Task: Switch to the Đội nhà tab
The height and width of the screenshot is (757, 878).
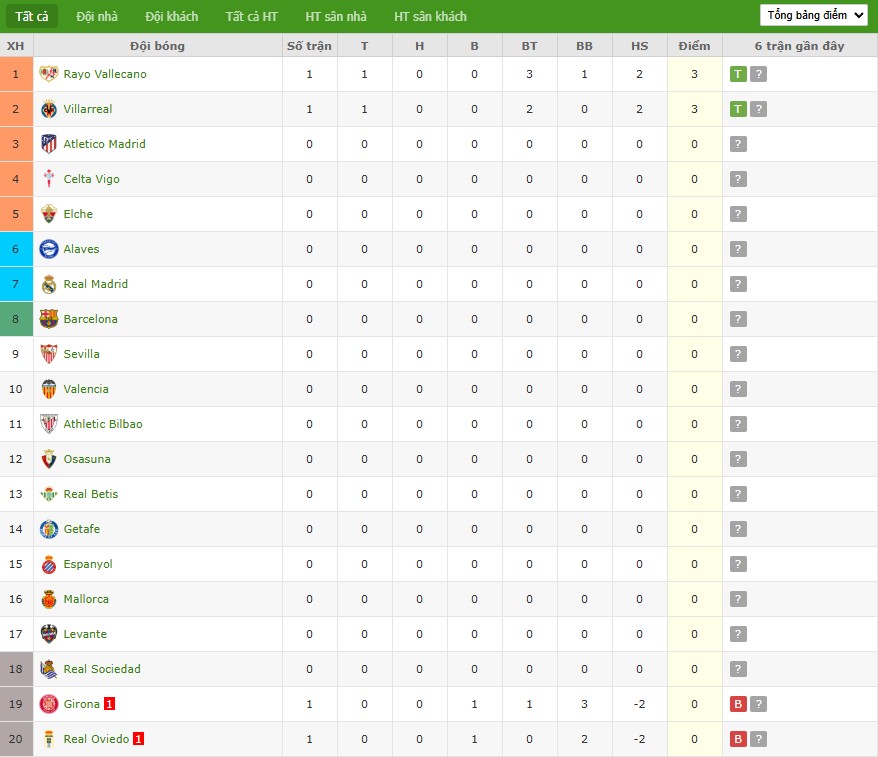Action: point(96,16)
